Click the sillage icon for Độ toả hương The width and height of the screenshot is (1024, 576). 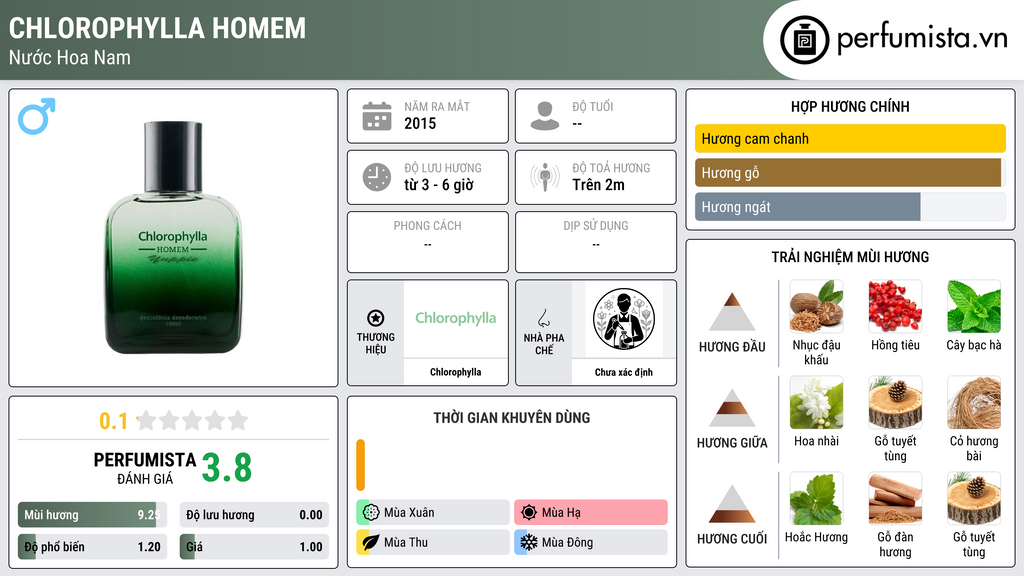pos(545,177)
